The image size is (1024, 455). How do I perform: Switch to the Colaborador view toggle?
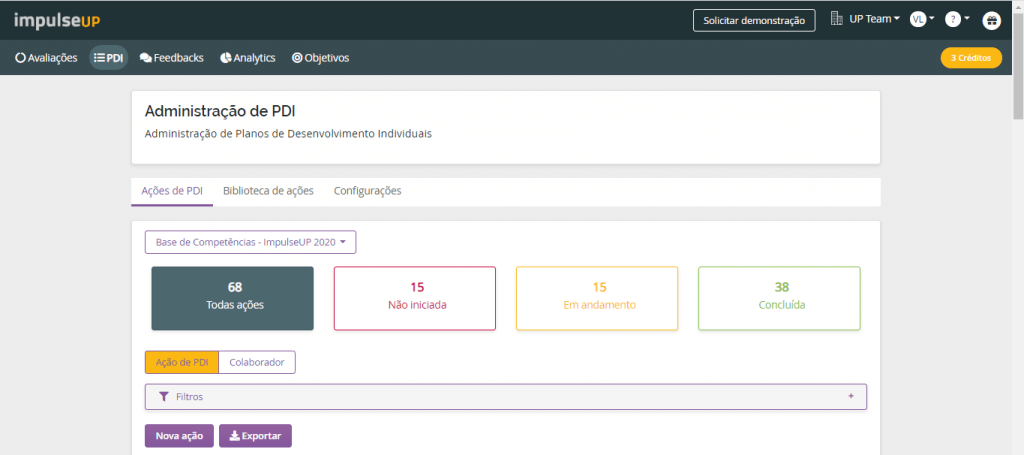257,362
